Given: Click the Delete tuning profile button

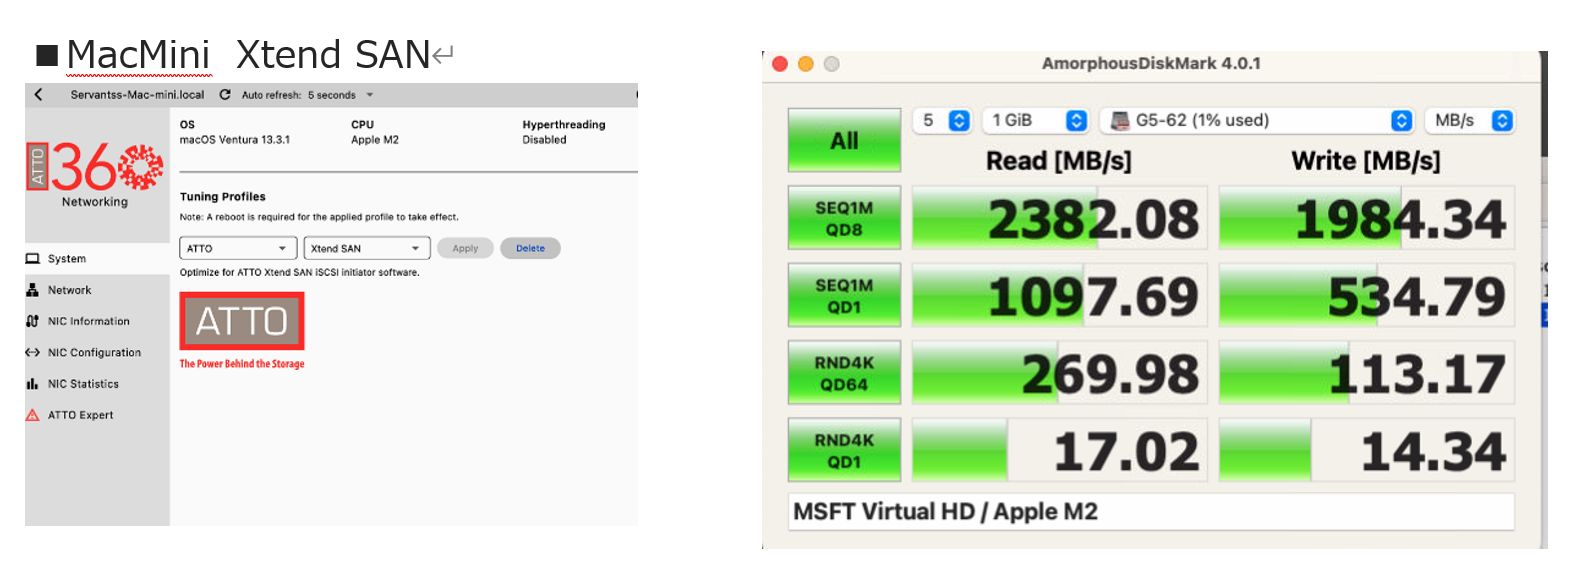Looking at the screenshot, I should (530, 248).
